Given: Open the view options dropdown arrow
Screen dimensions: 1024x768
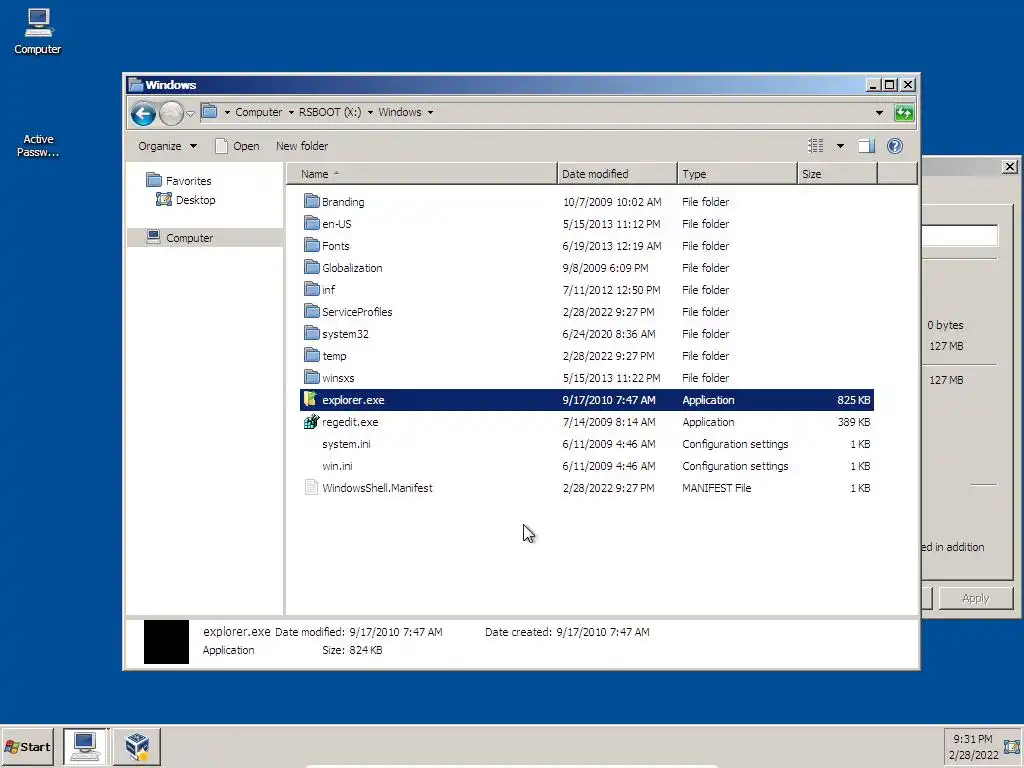Looking at the screenshot, I should pos(840,146).
